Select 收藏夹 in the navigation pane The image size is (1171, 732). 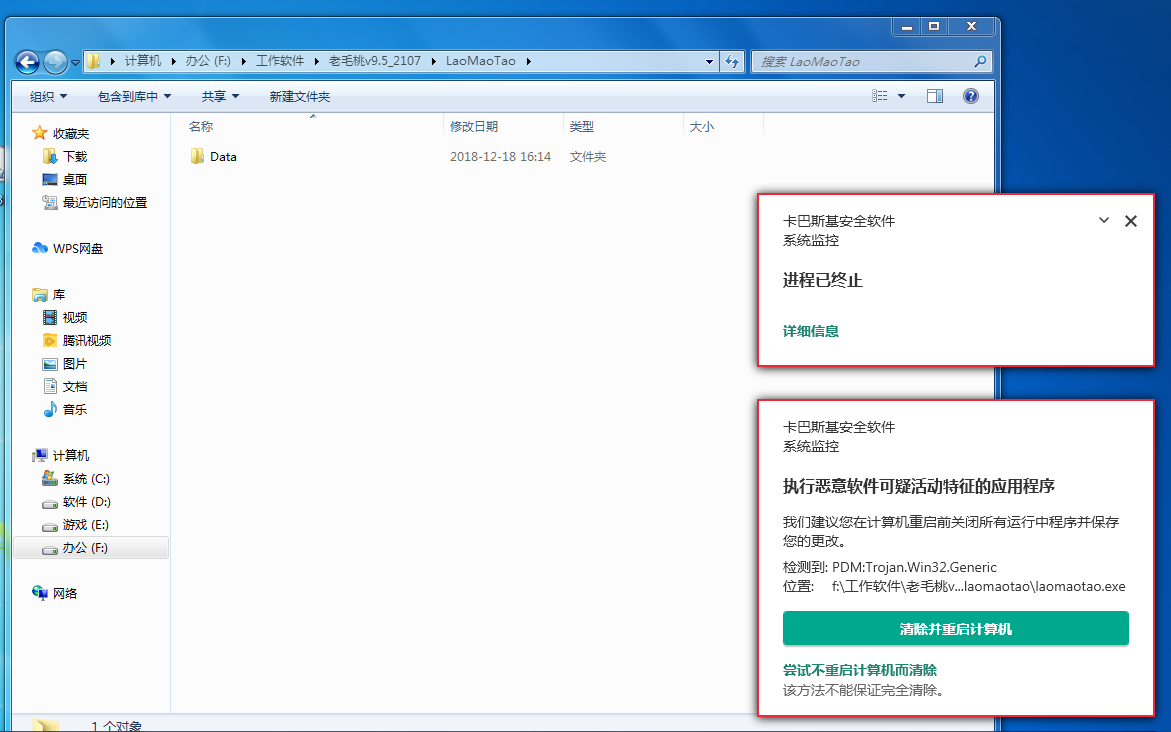[x=70, y=134]
